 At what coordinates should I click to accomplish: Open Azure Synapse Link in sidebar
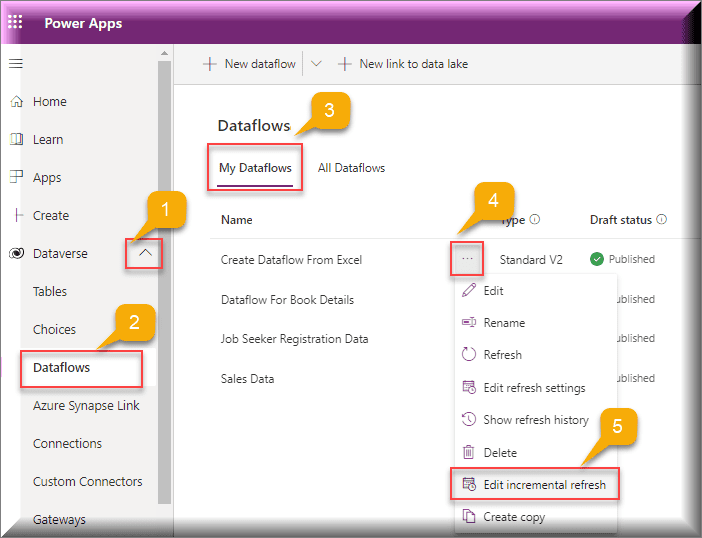[x=86, y=406]
